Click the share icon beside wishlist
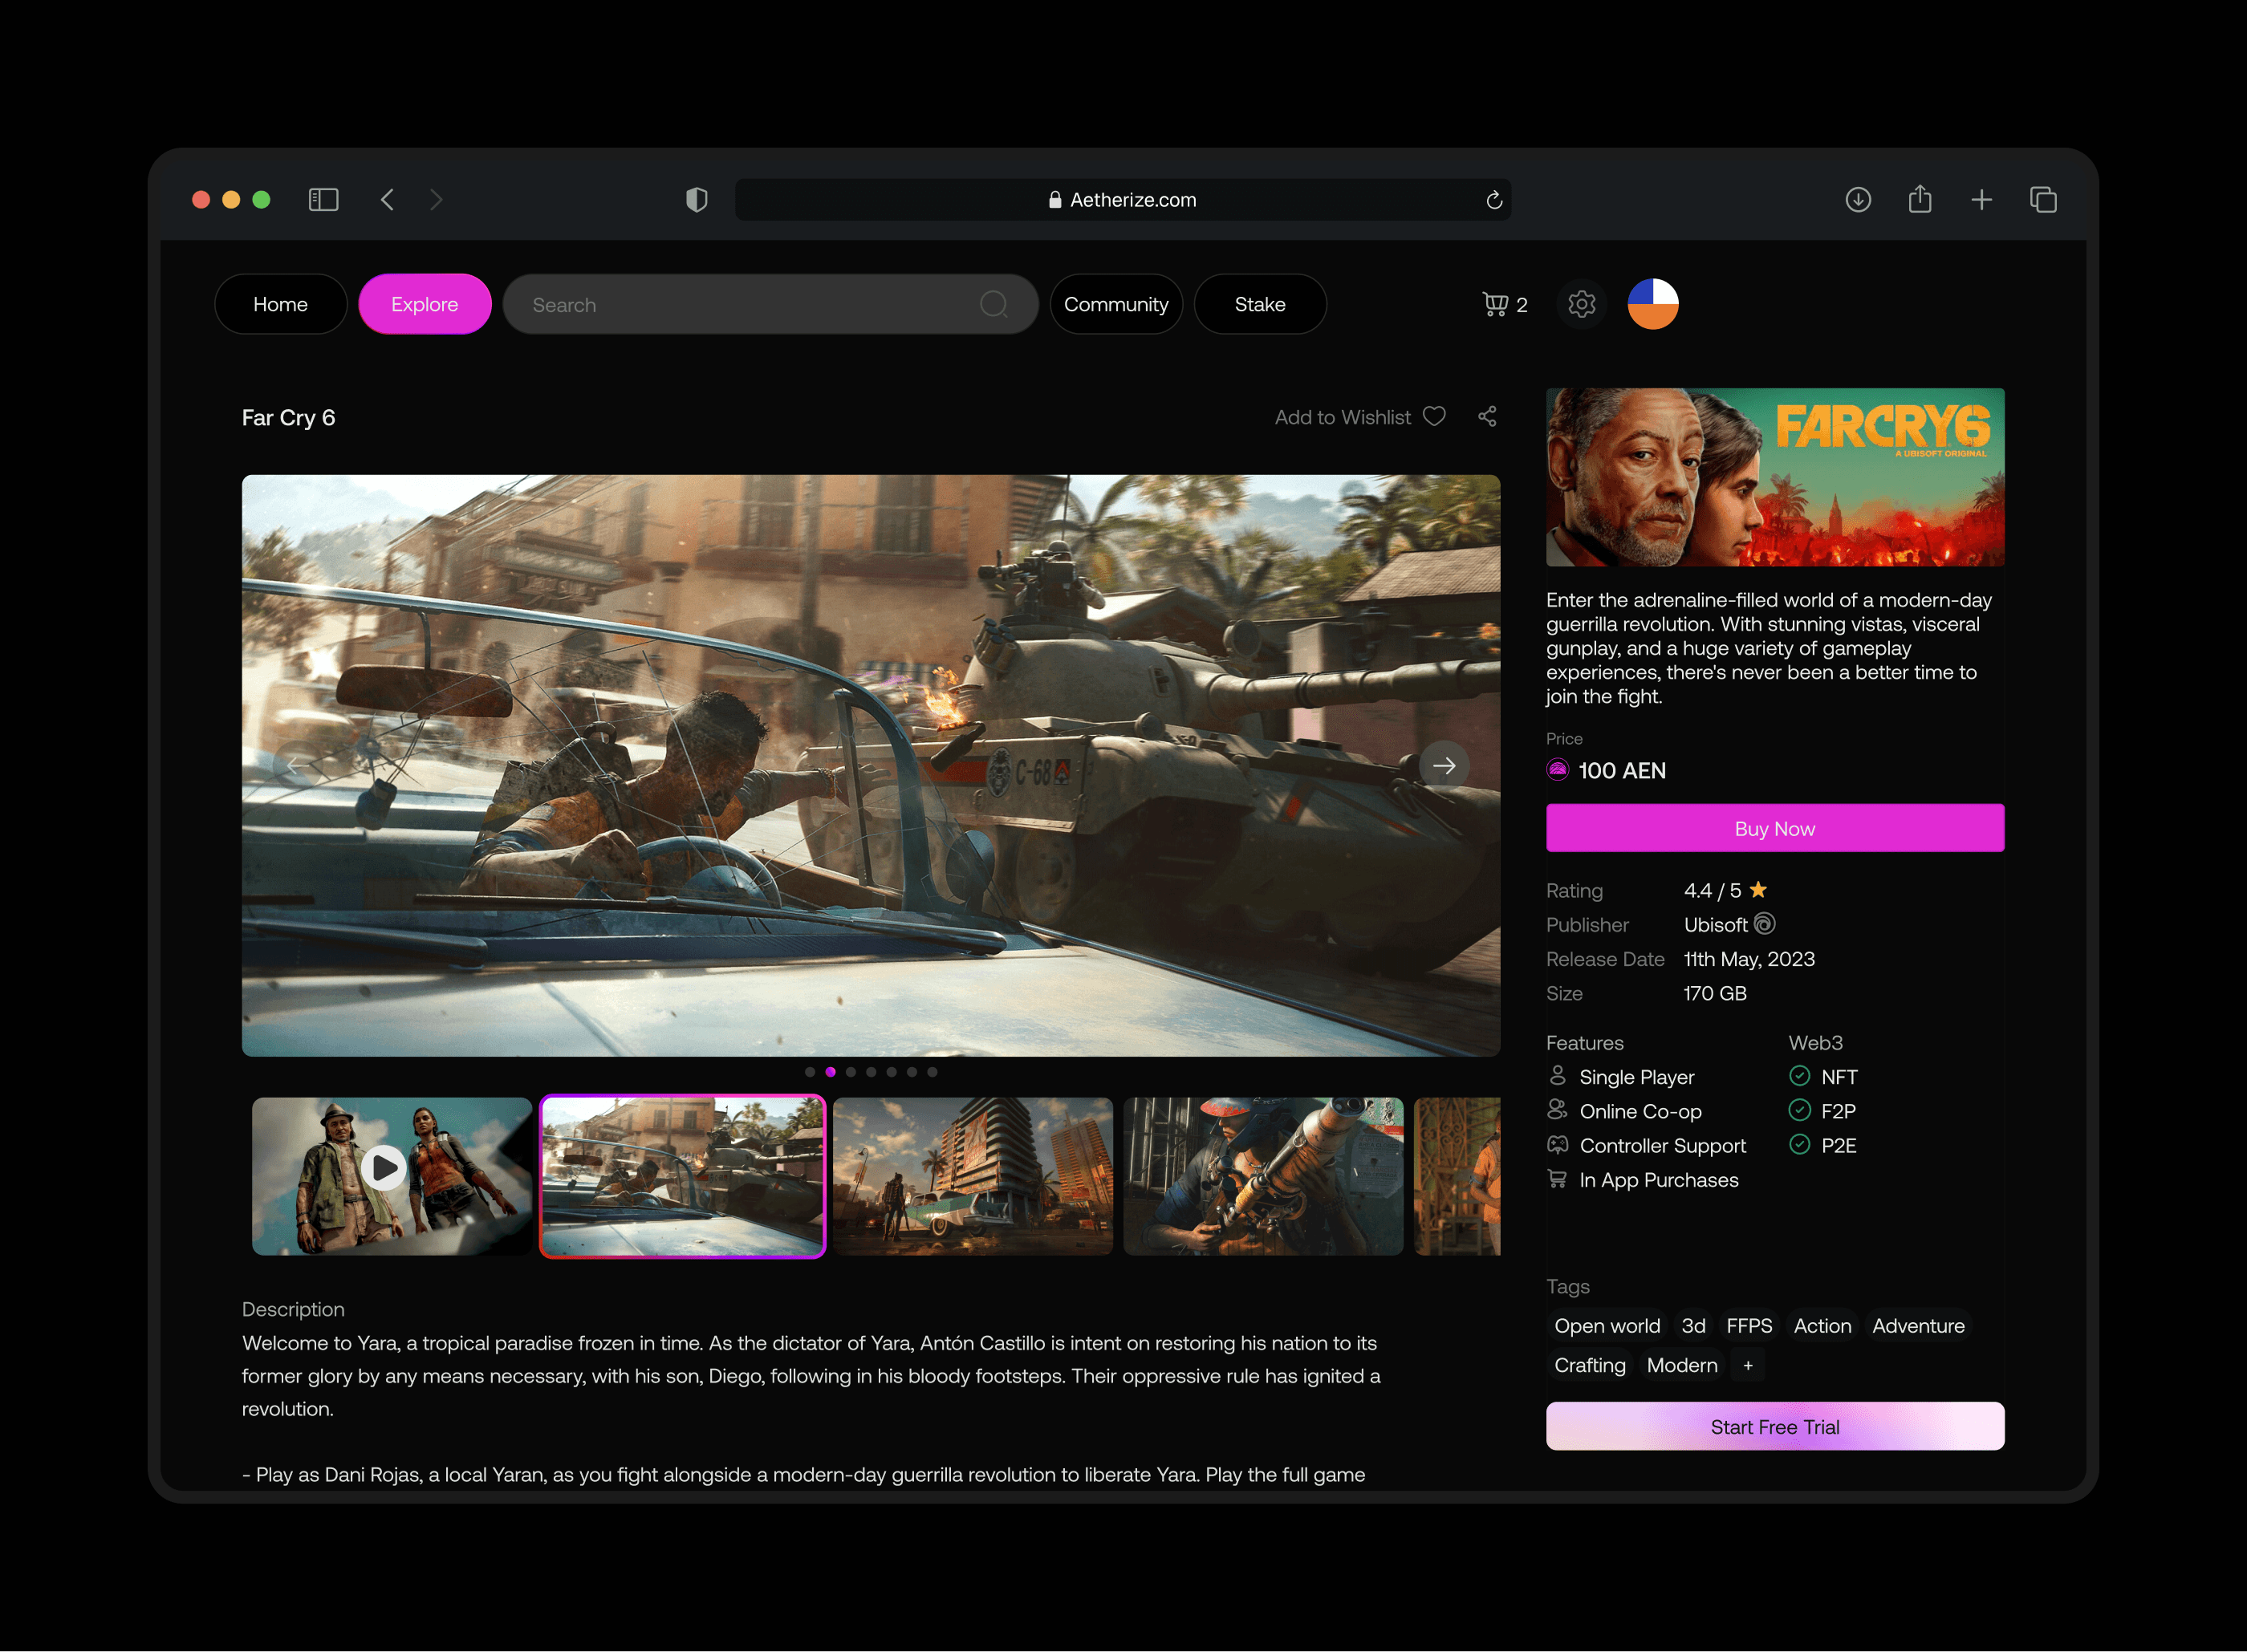2247x1652 pixels. (x=1487, y=417)
